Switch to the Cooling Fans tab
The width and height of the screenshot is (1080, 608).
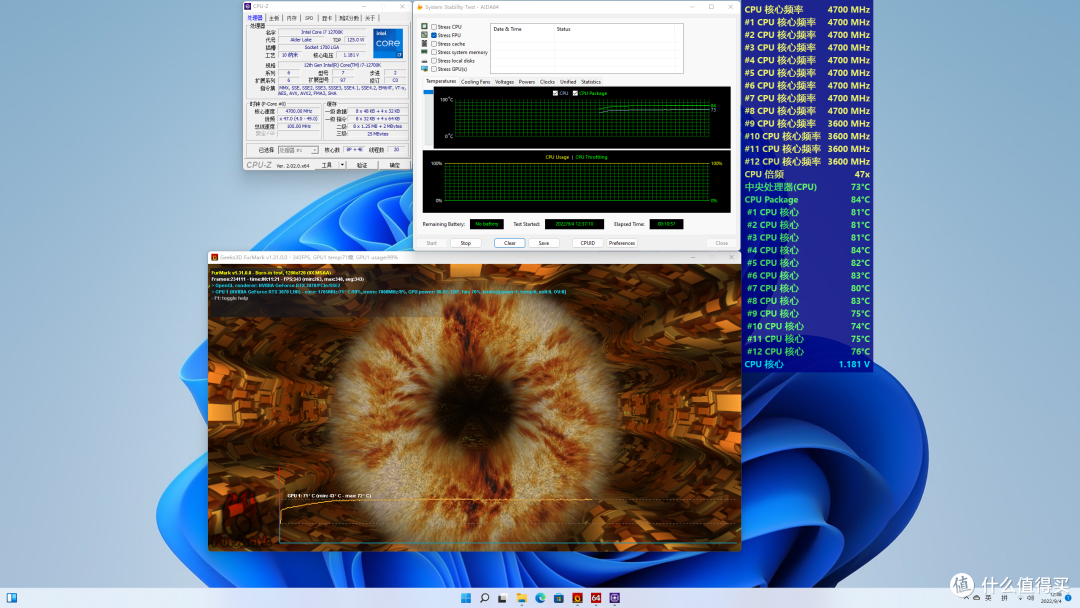click(x=475, y=82)
